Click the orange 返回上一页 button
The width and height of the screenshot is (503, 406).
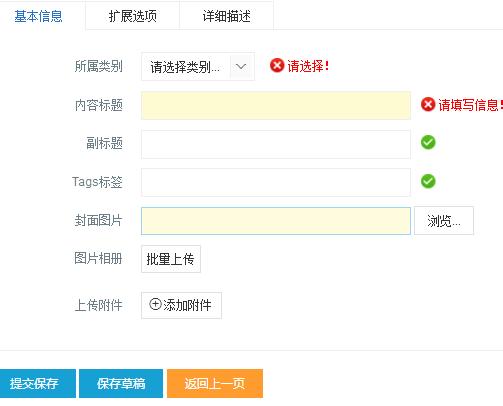coord(215,383)
